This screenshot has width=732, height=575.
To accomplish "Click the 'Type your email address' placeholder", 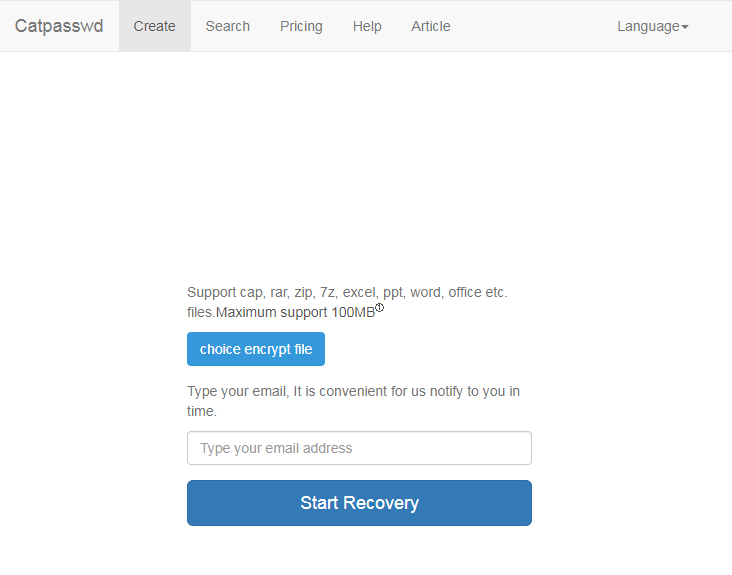I will coord(276,448).
